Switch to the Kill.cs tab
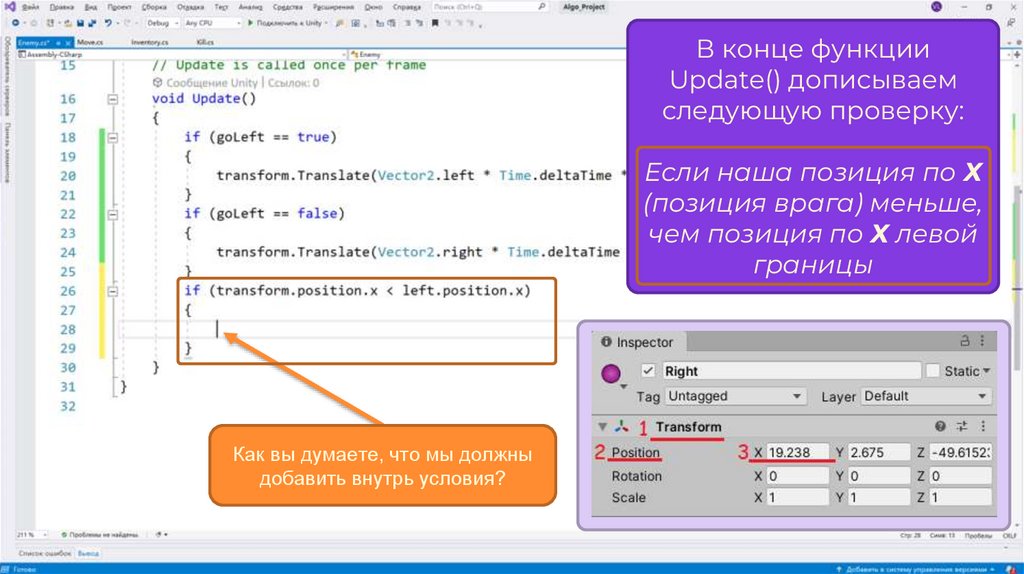Viewport: 1024px width, 574px height. 205,42
